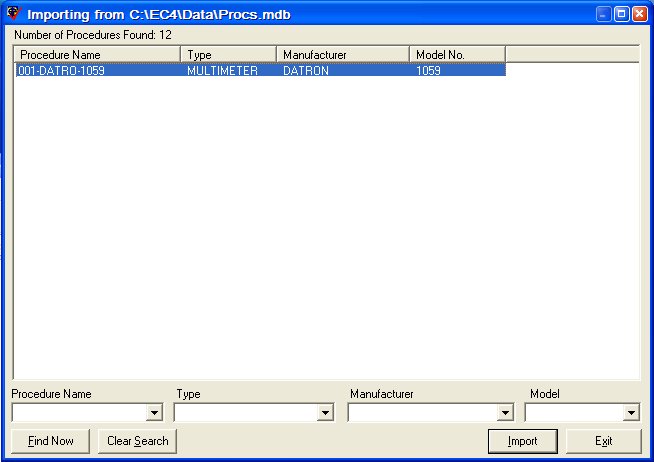Click the Model No. column header

point(457,54)
